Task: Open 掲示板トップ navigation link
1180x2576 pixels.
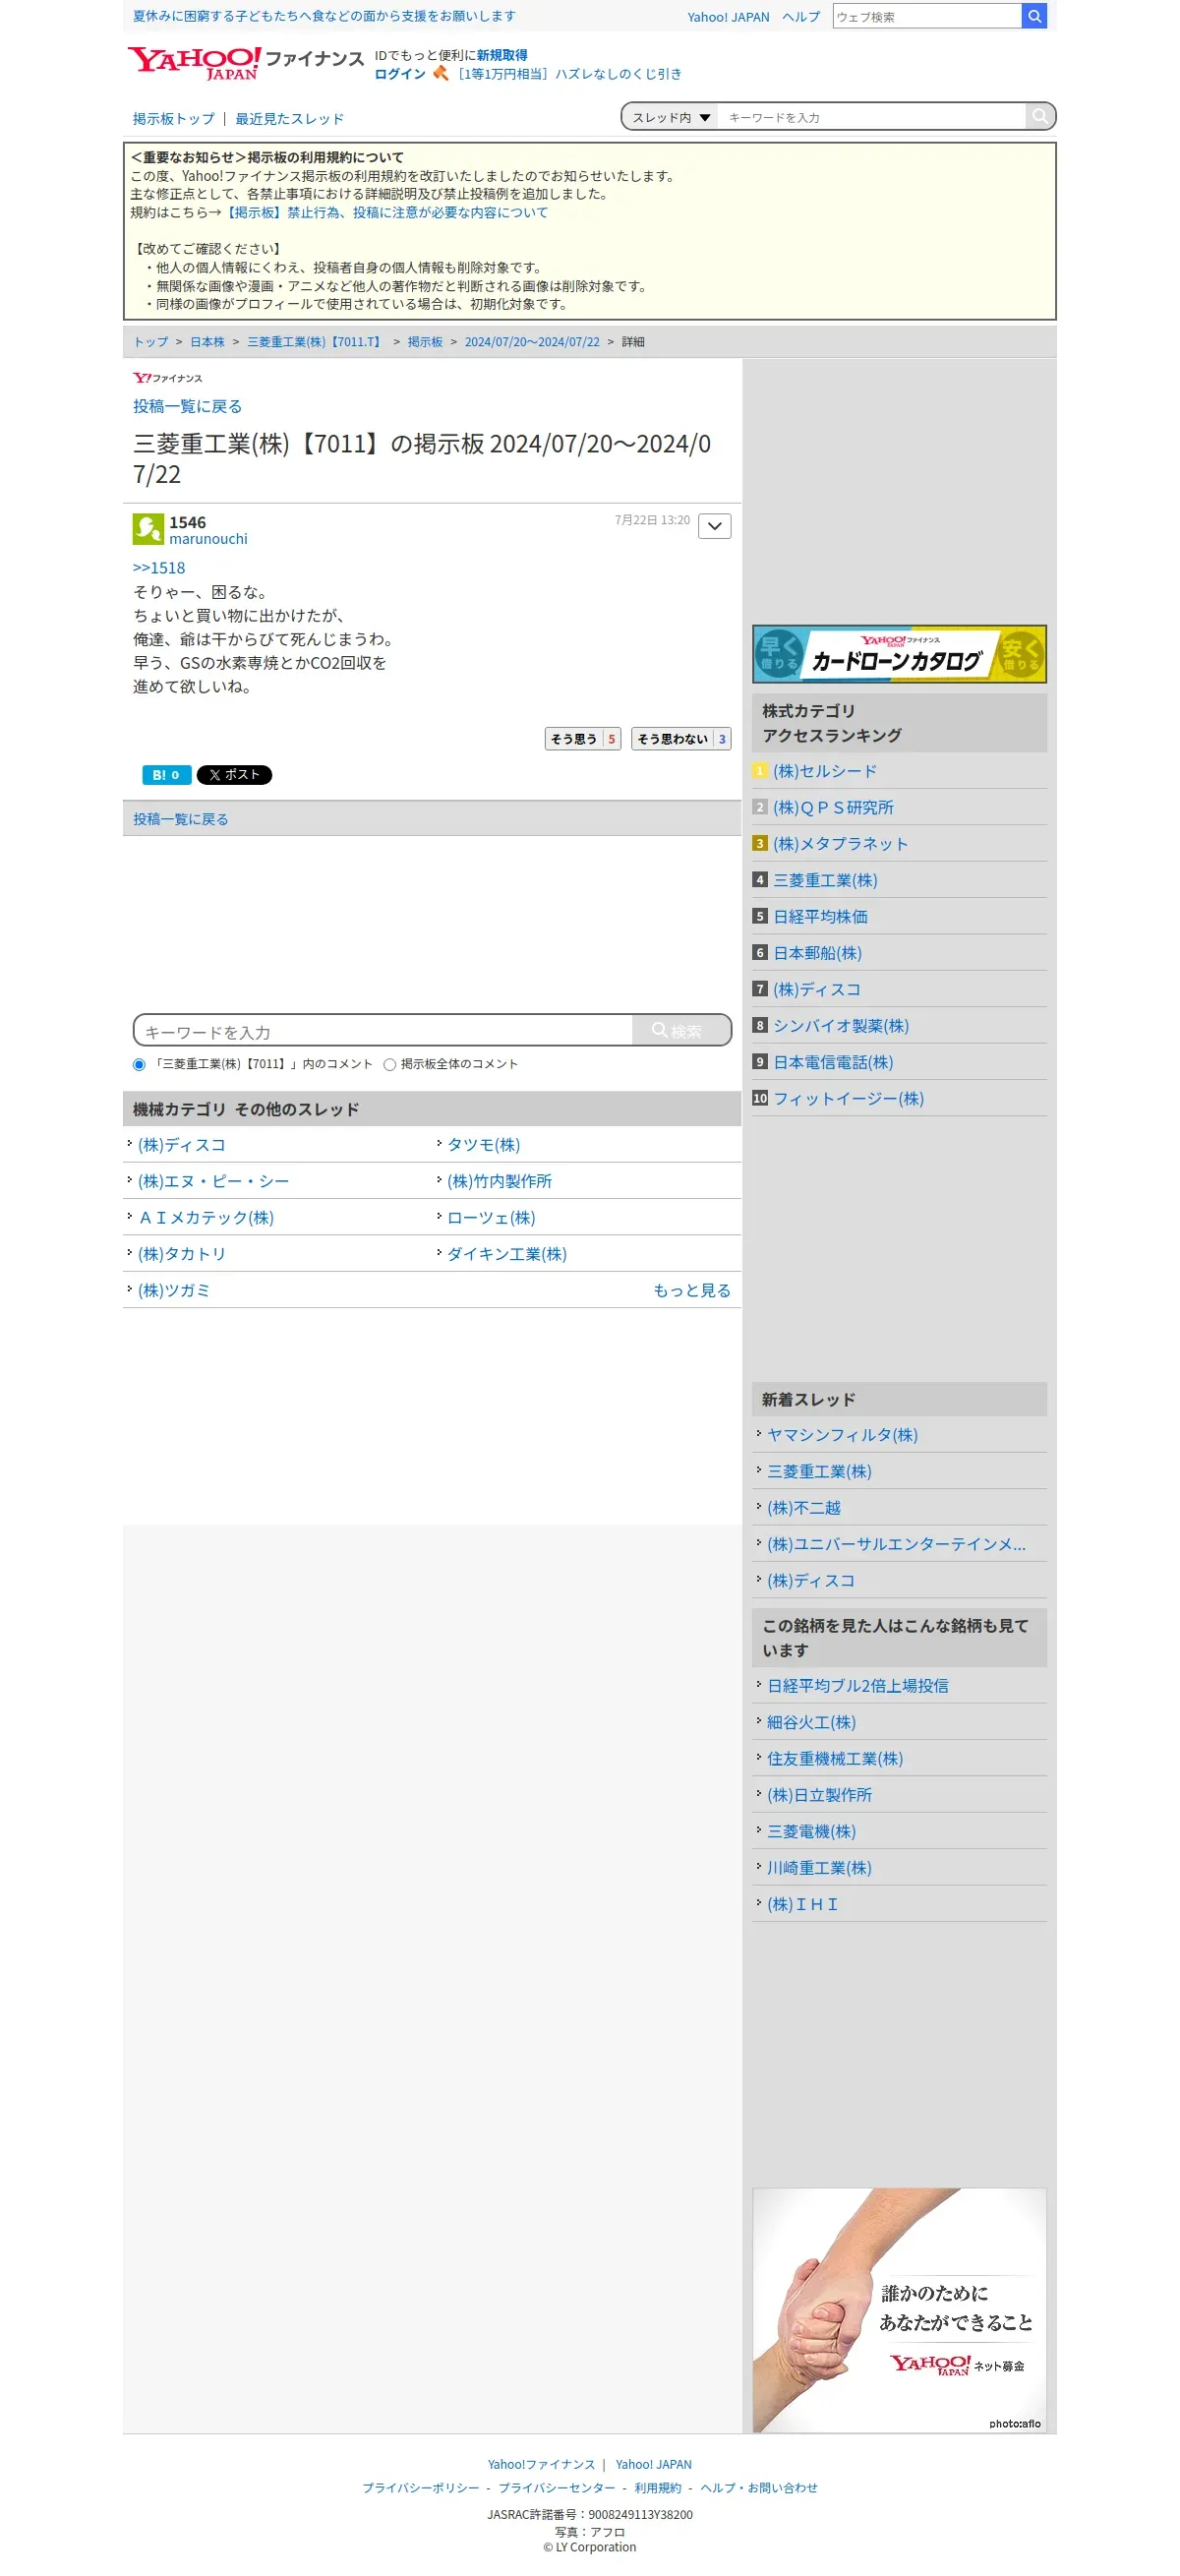Action: tap(174, 118)
